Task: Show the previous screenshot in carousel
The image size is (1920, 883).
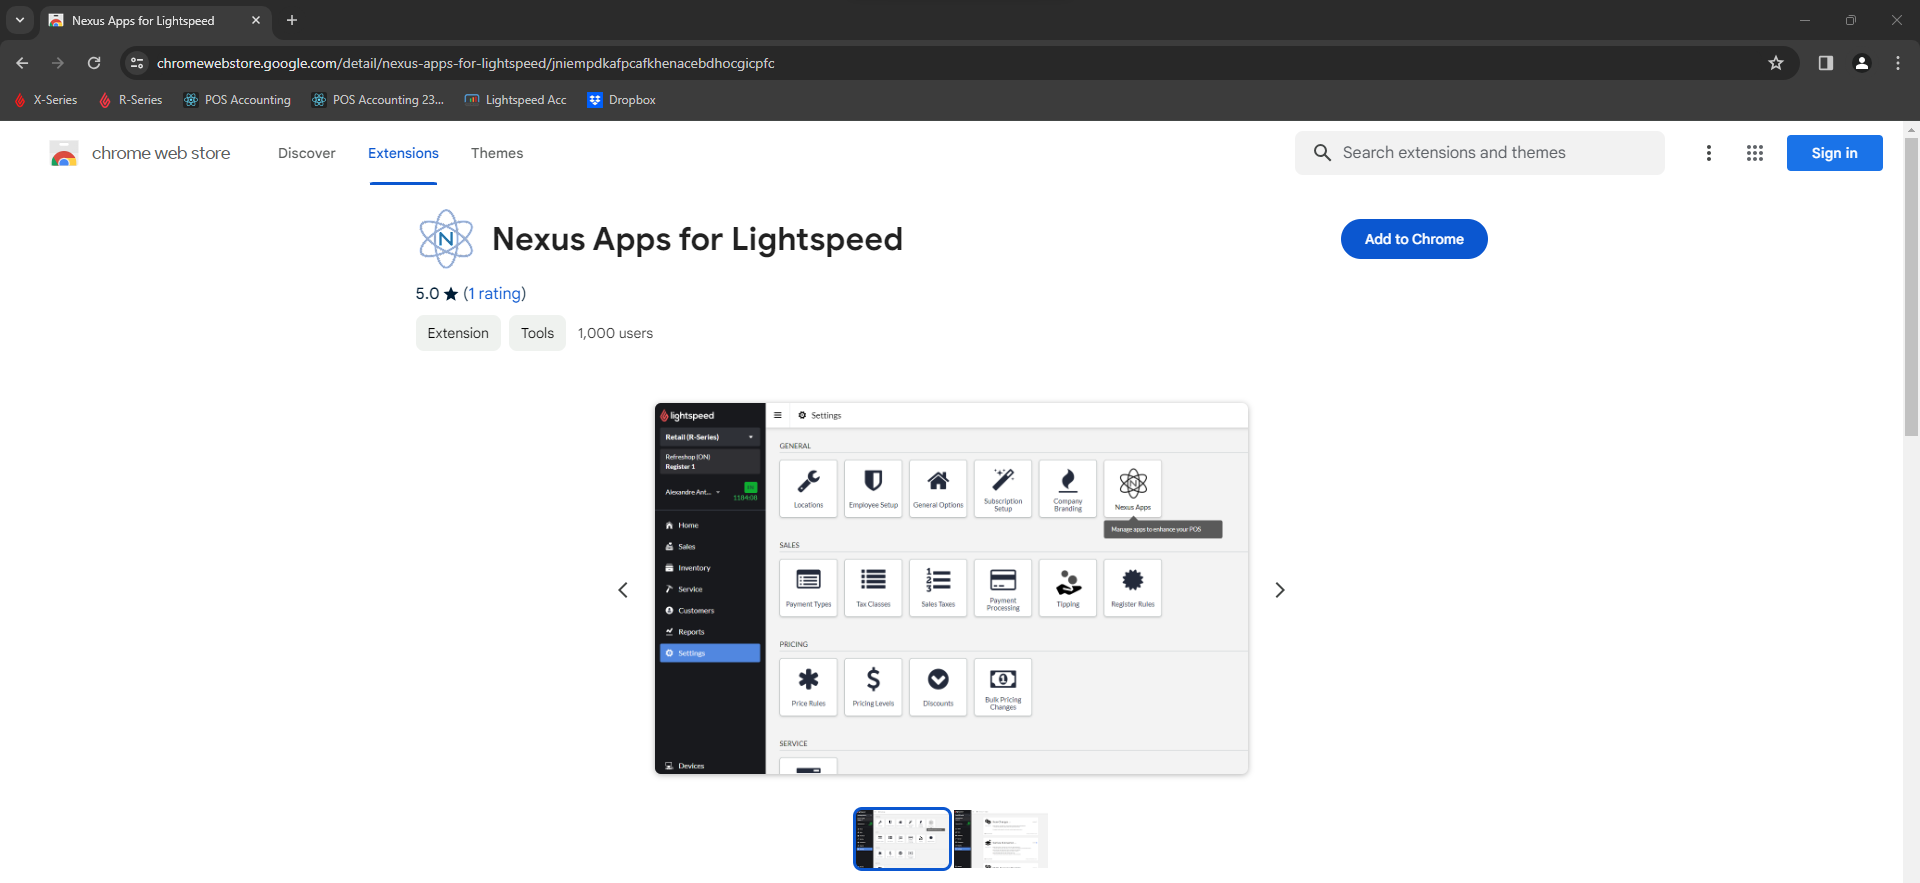Action: (623, 590)
